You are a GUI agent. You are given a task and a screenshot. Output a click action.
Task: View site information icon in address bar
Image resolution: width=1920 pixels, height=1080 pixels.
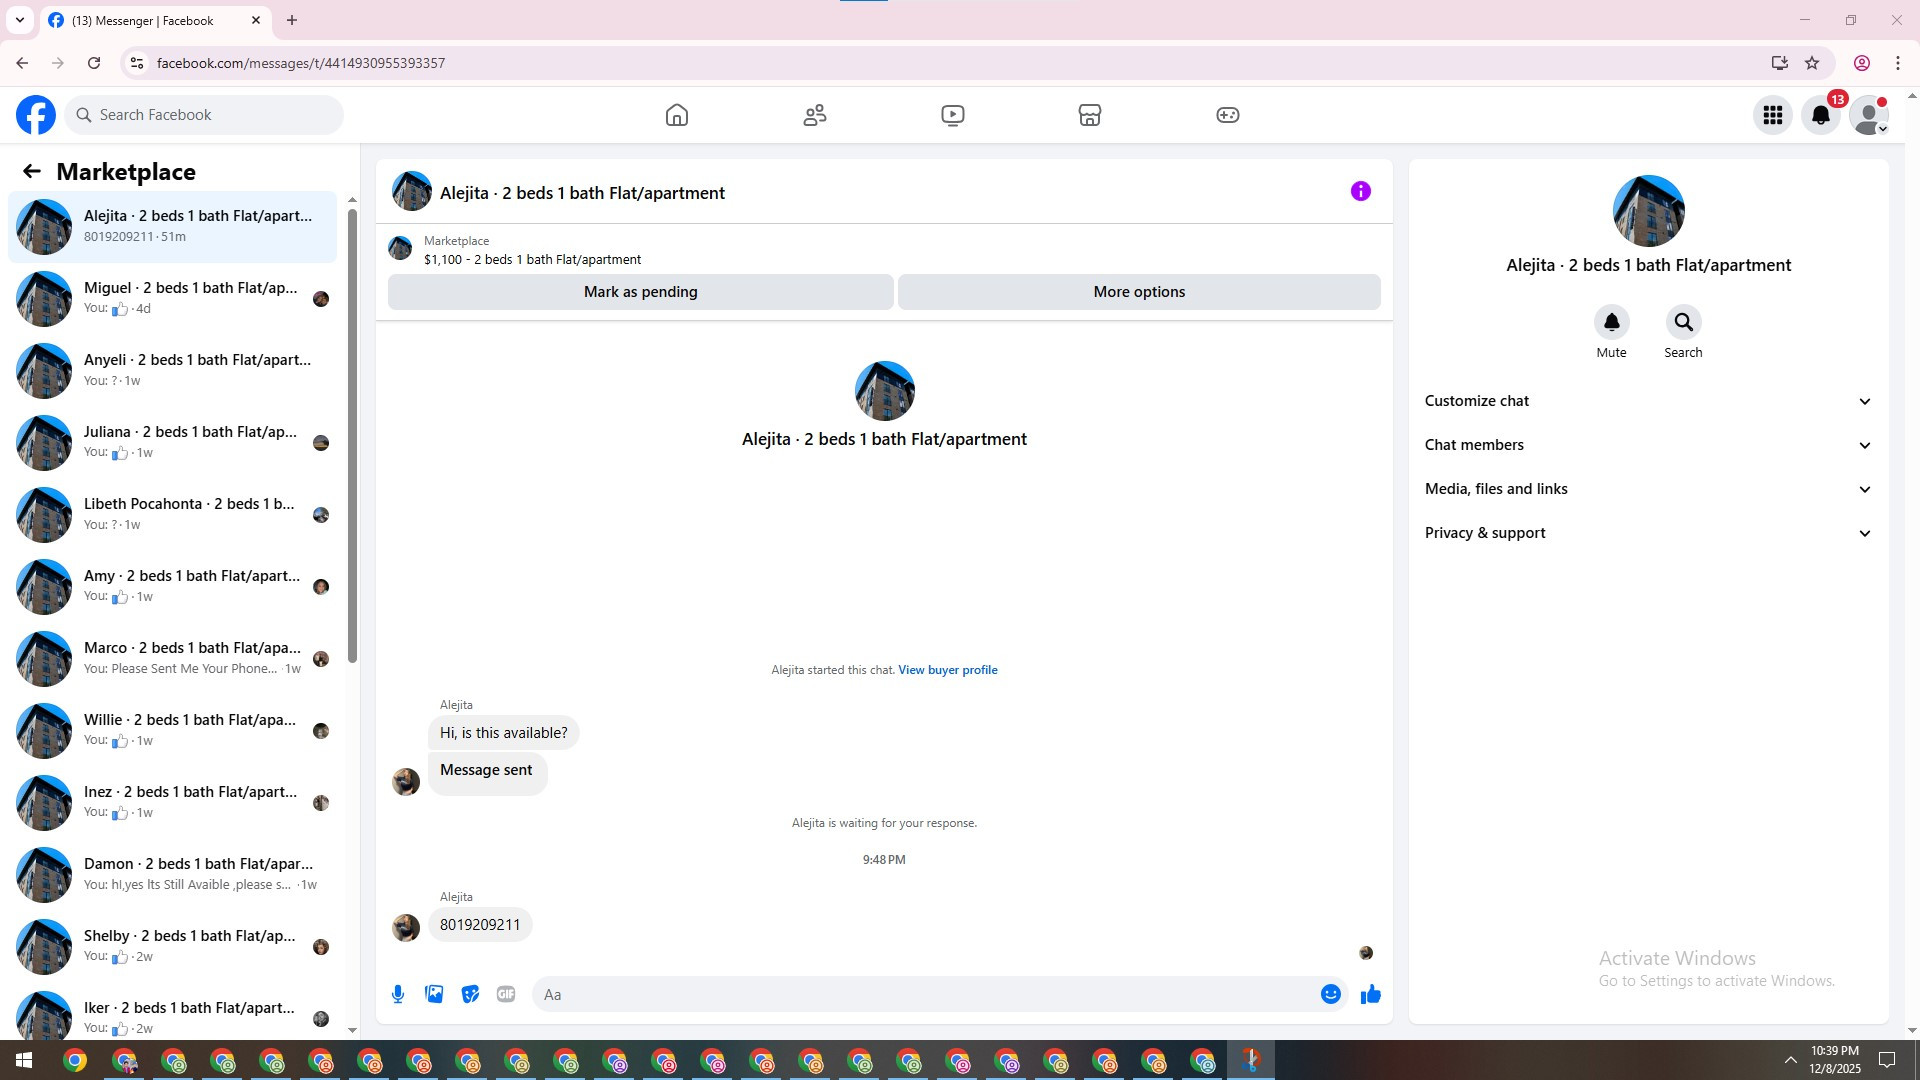click(x=138, y=63)
